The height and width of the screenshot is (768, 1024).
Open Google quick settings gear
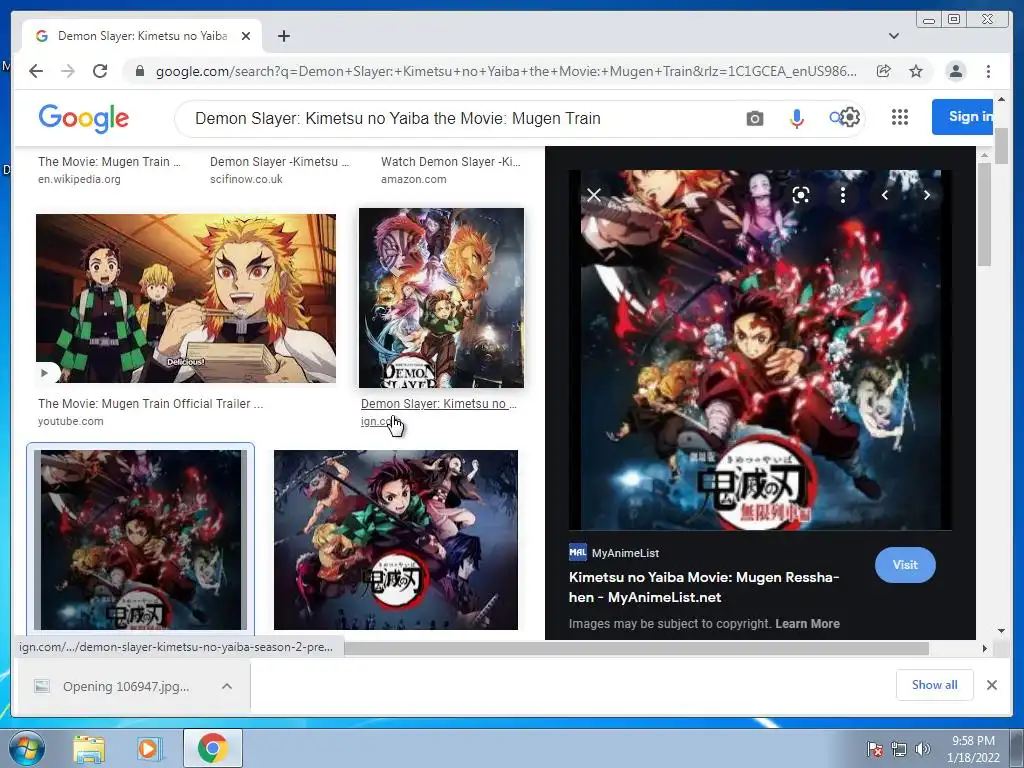point(850,118)
